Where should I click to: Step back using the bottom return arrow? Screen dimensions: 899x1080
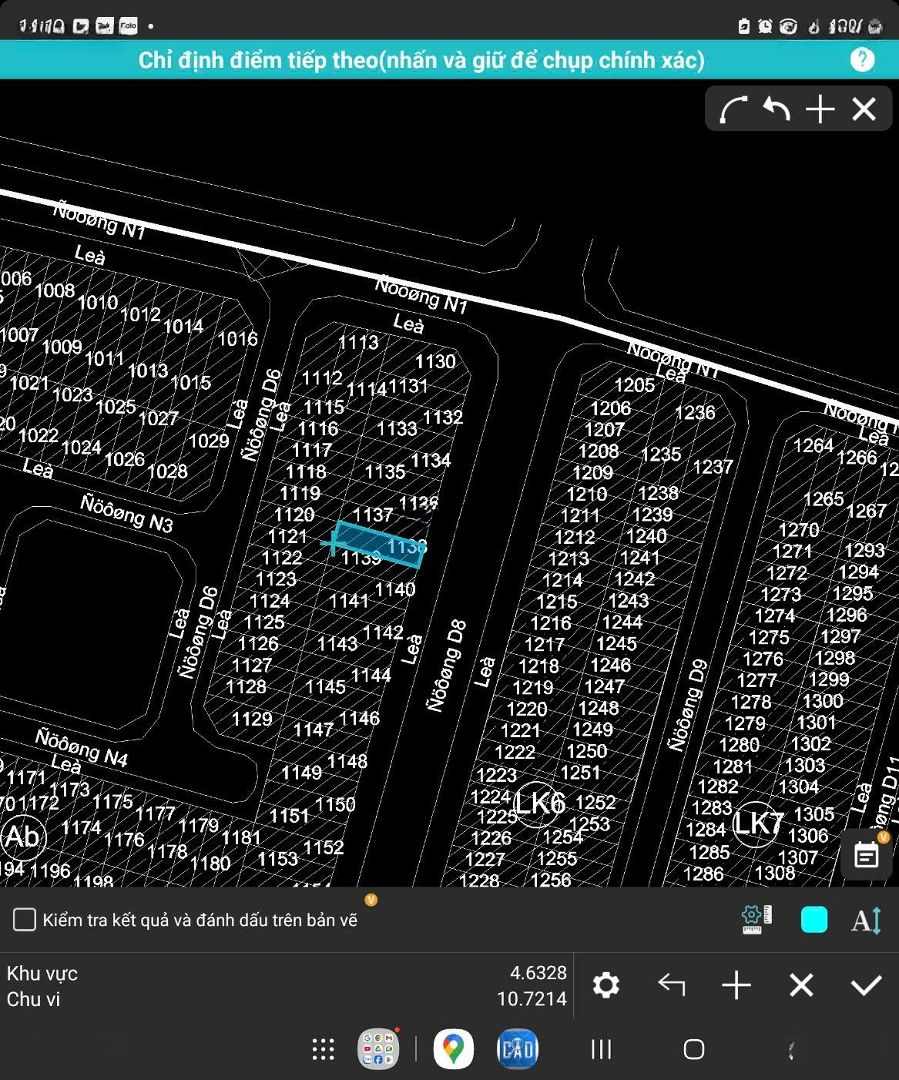(x=671, y=986)
